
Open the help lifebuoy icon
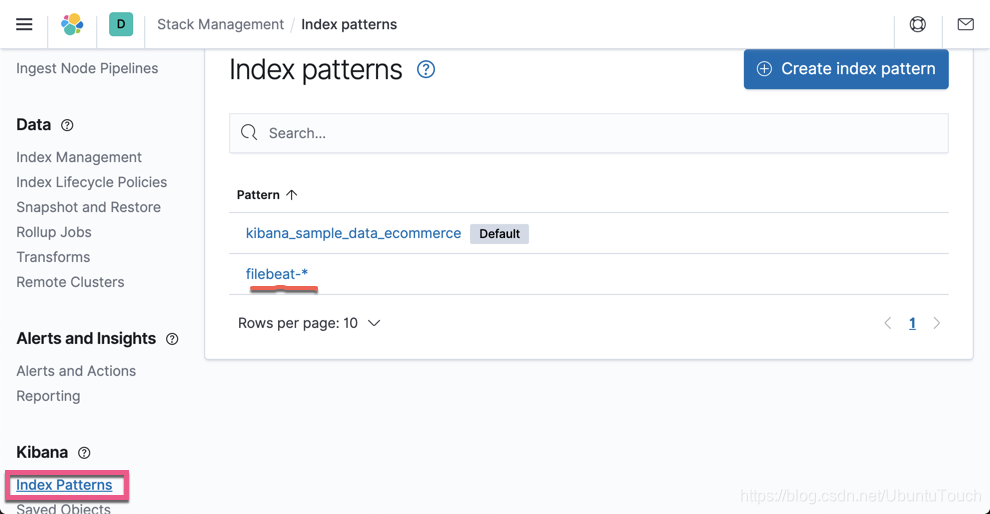(x=917, y=24)
